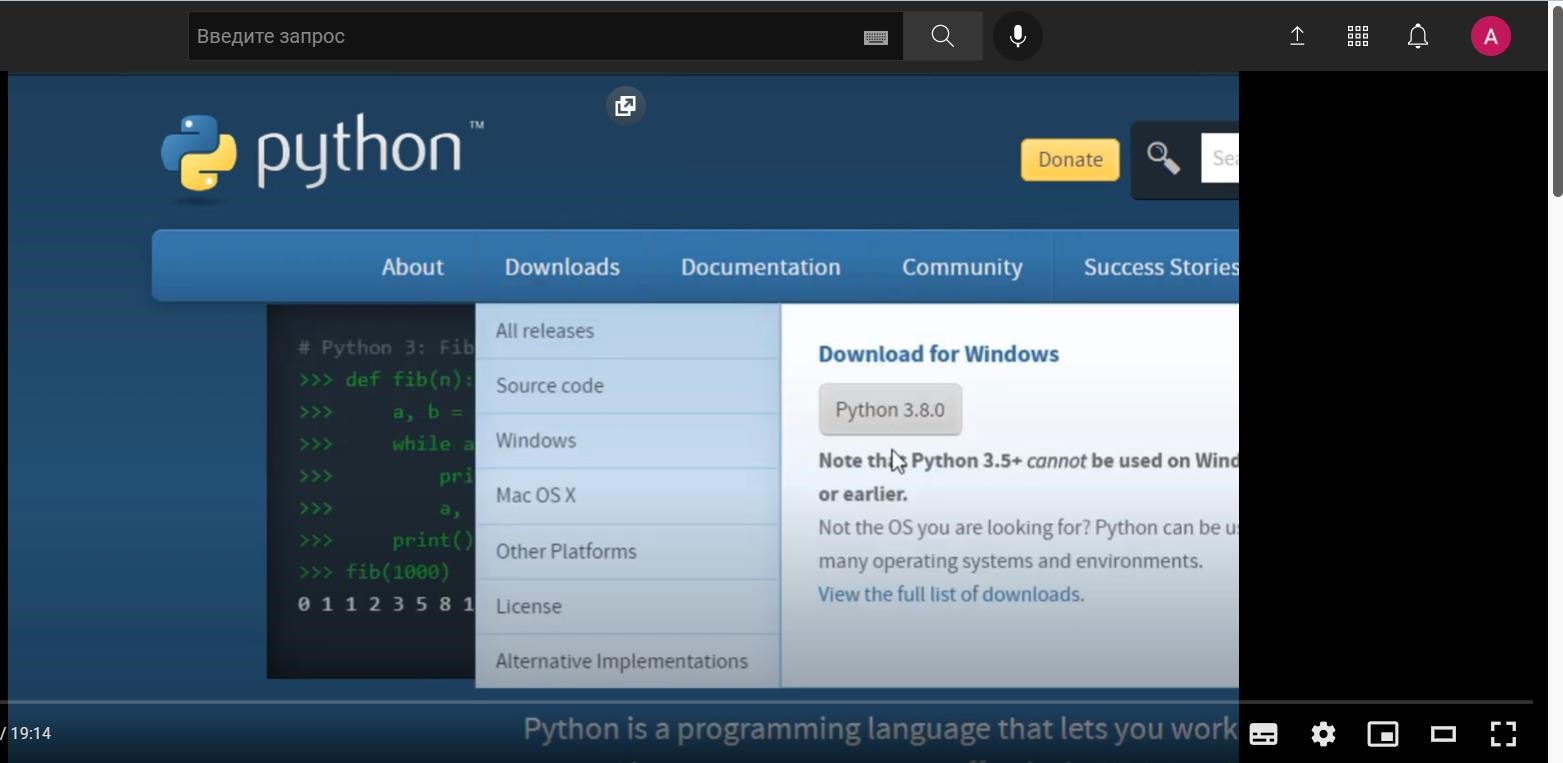This screenshot has height=763, width=1563.
Task: Open the notifications bell
Action: [1417, 36]
